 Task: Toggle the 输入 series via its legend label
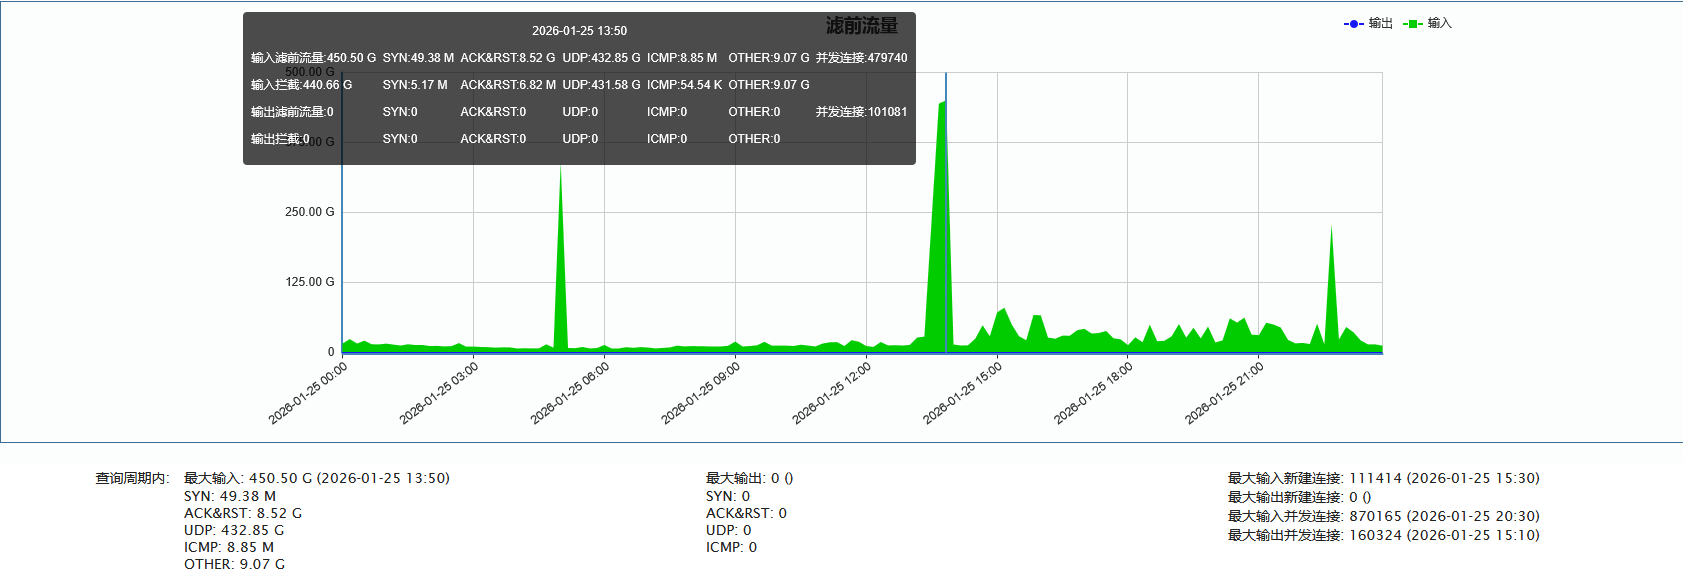point(1440,23)
